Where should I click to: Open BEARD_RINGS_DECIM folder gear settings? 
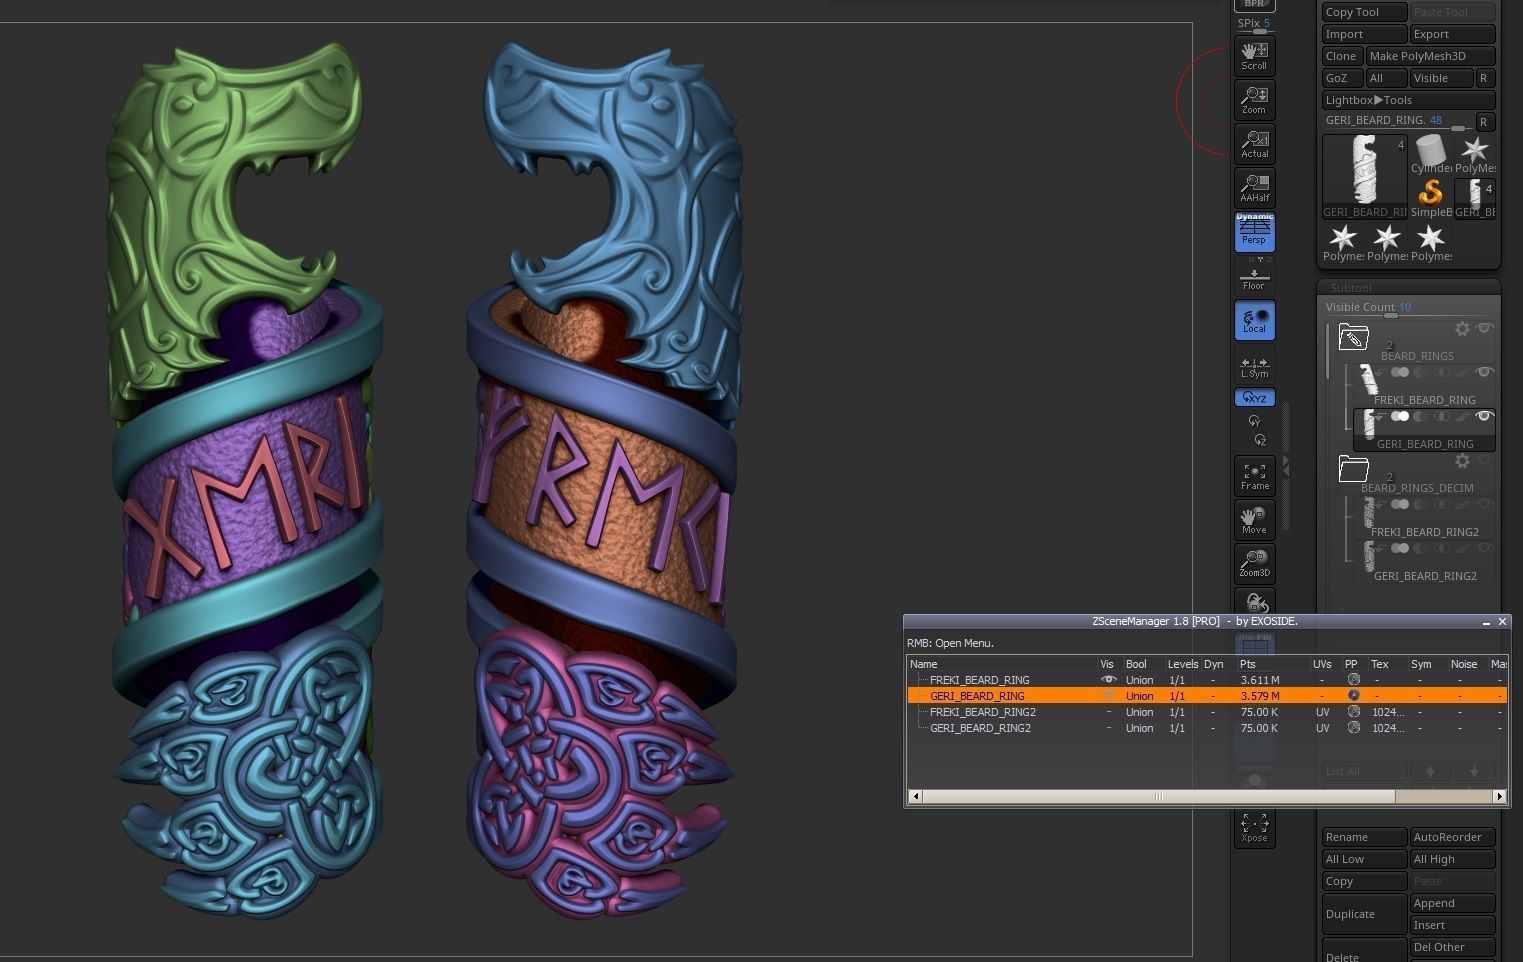pos(1462,461)
